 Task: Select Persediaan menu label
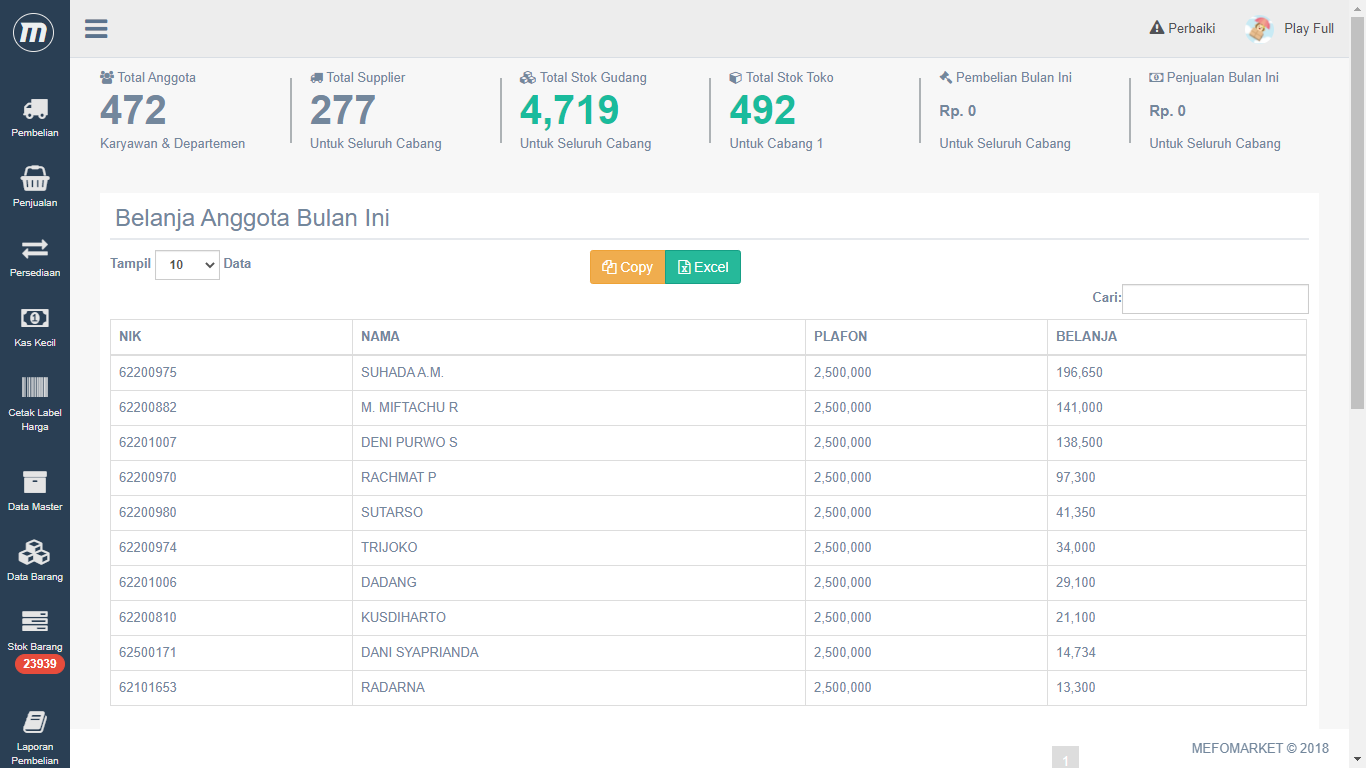[x=35, y=273]
